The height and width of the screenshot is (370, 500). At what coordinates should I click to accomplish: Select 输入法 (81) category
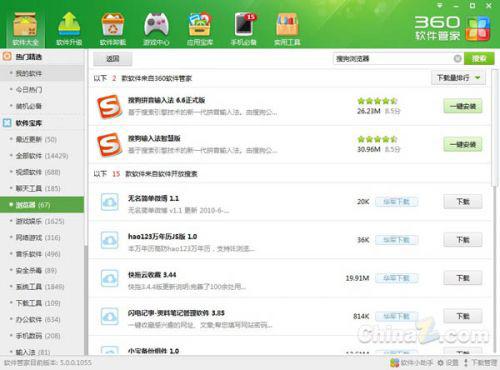(42, 351)
